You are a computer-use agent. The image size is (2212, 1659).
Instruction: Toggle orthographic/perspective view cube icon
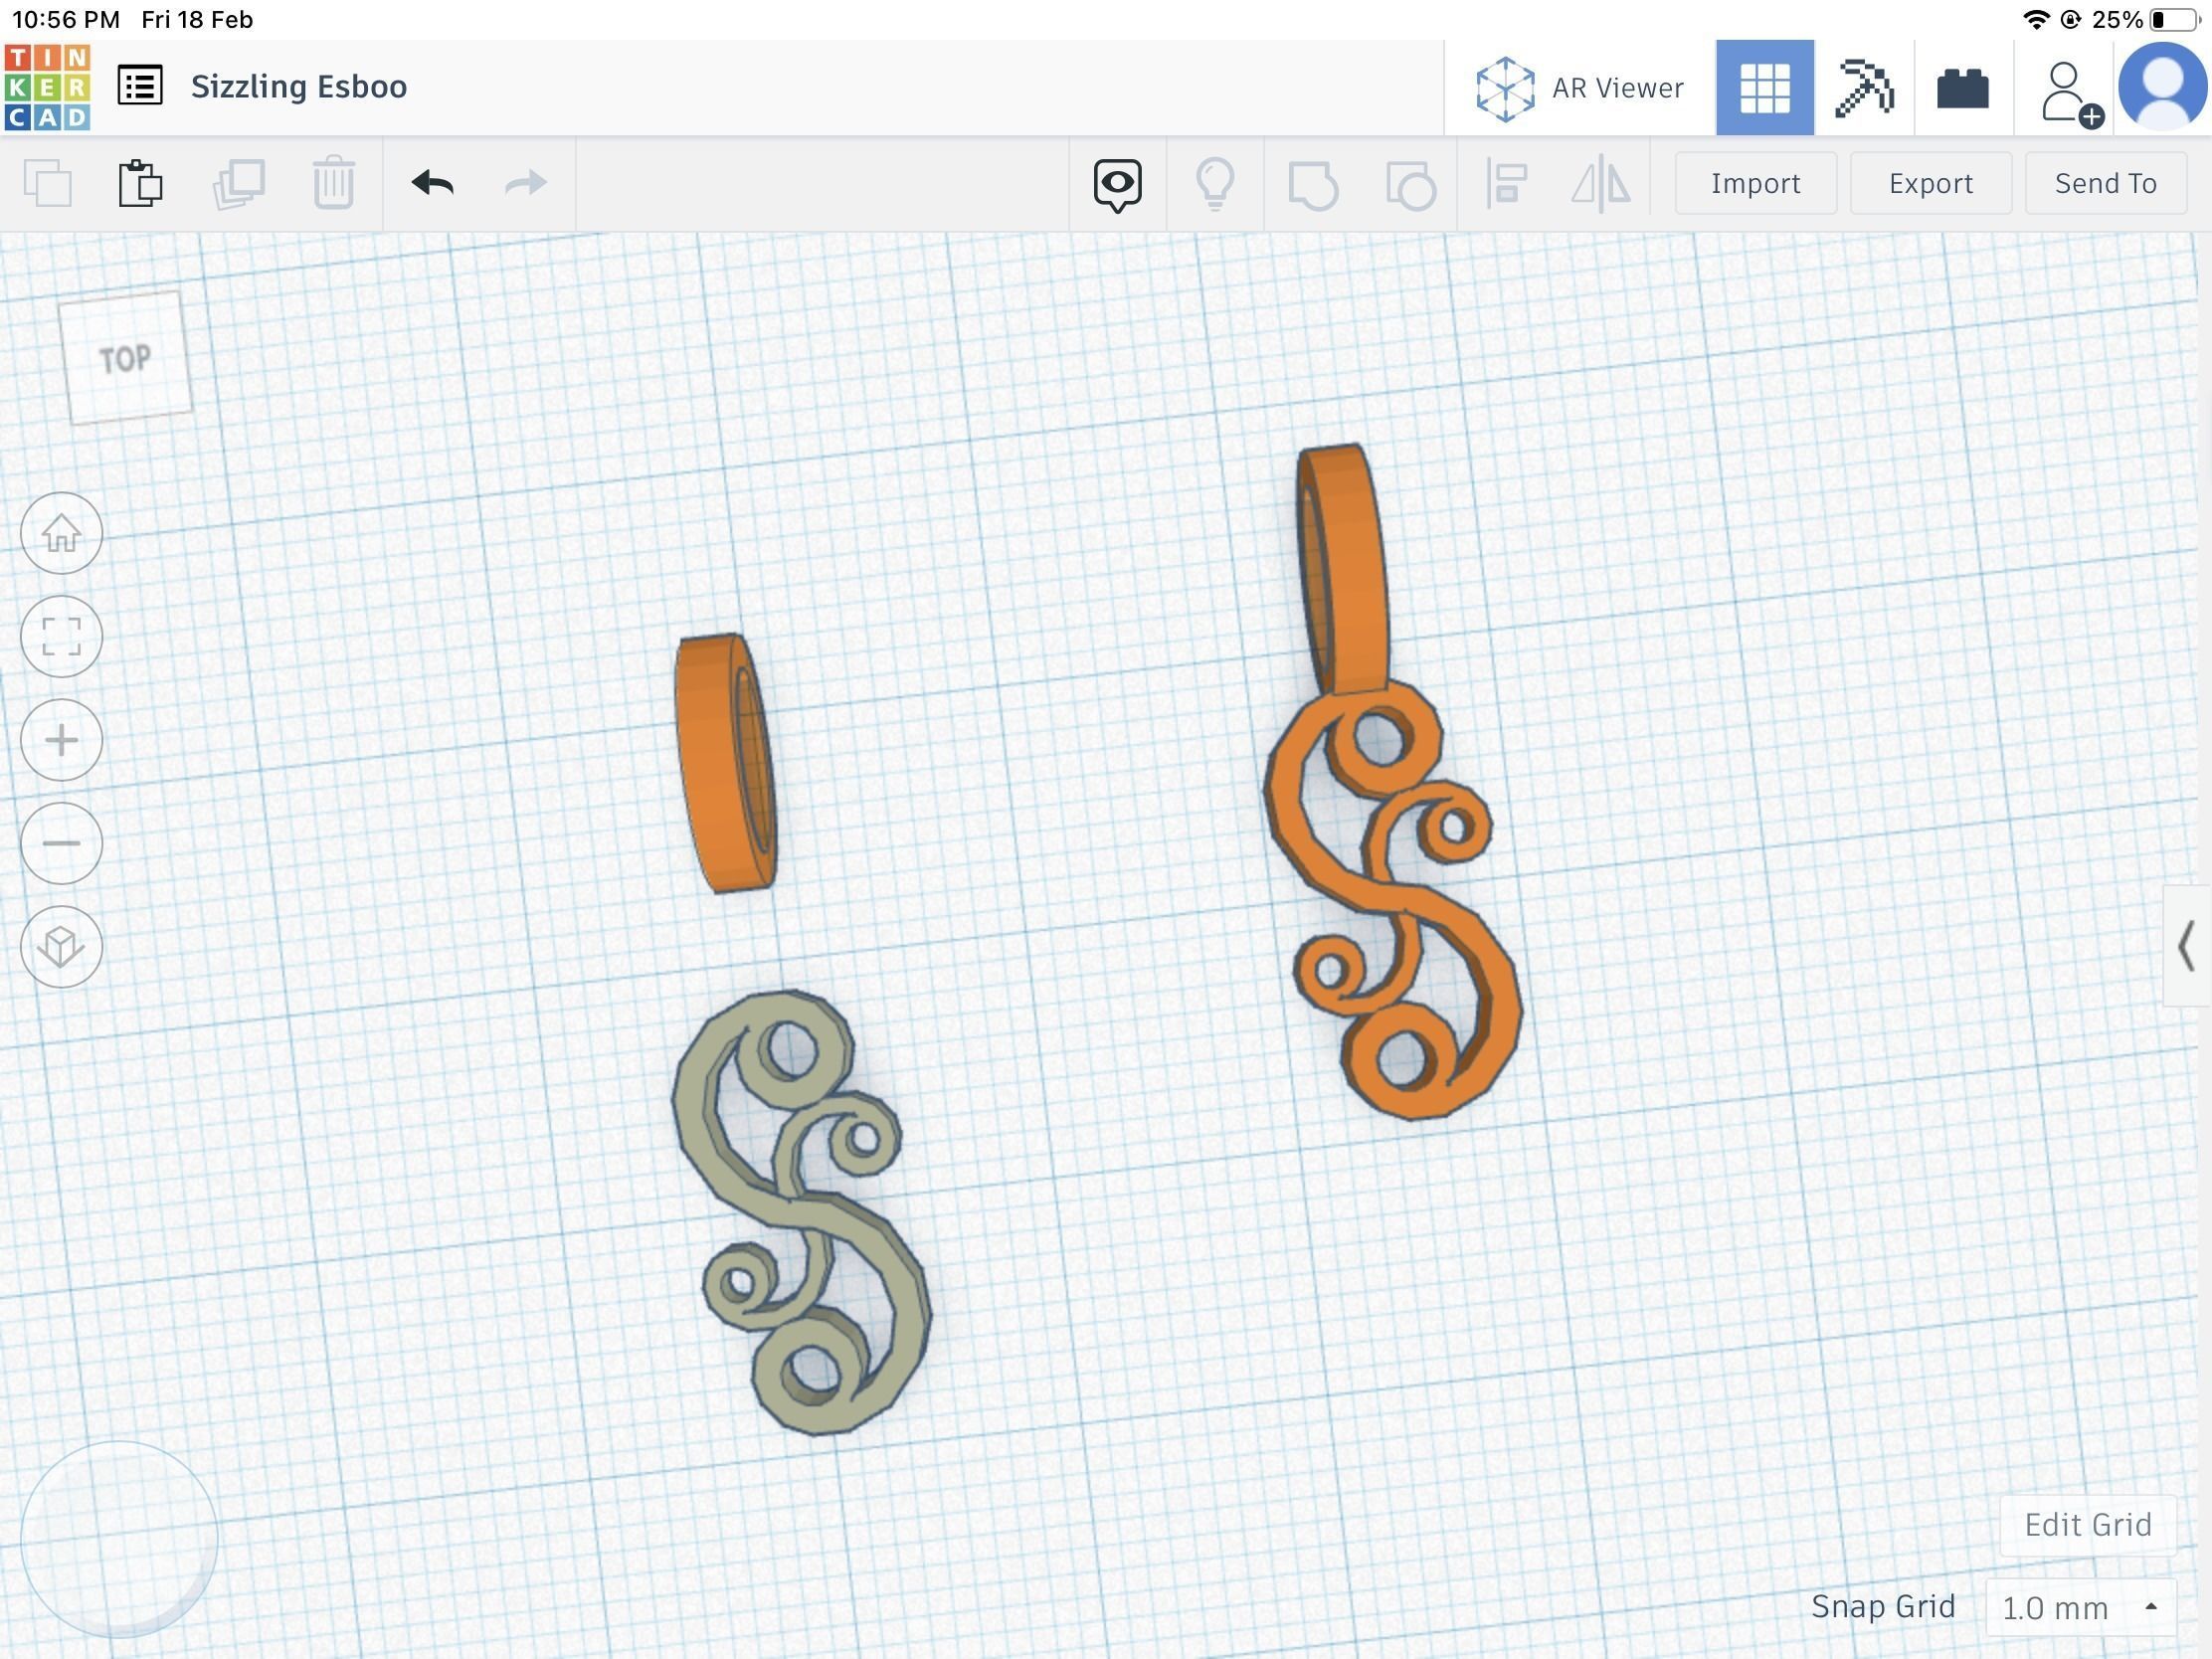click(61, 947)
